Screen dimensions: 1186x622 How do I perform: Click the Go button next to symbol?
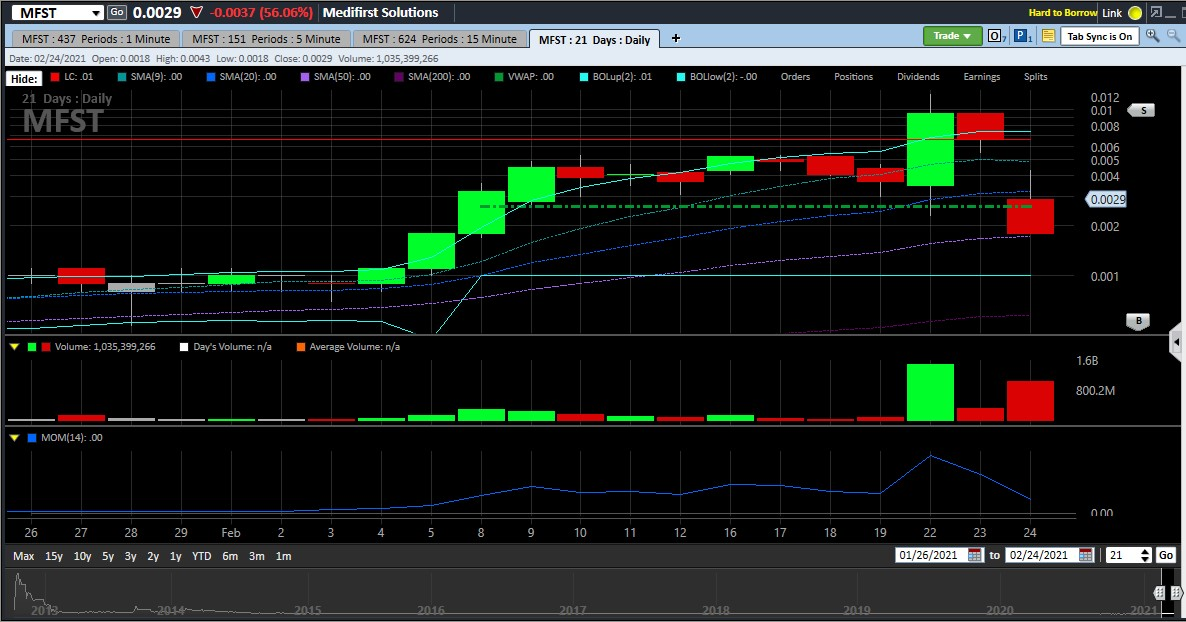[117, 12]
